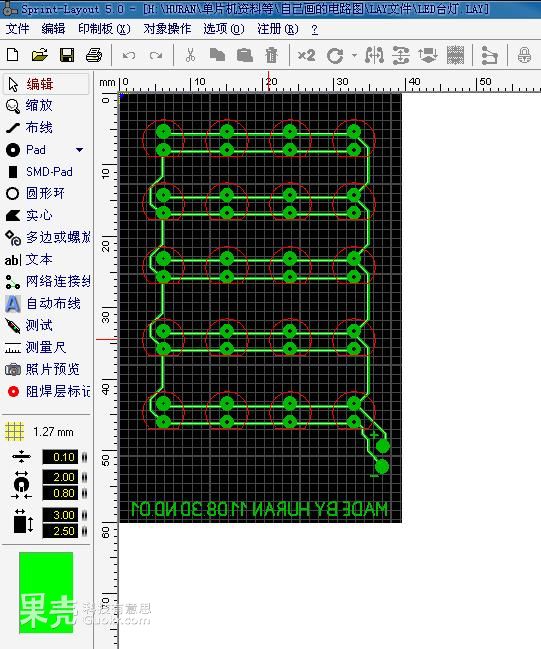Viewport: 541px width, 649px height.
Task: Click the New file icon in toolbar
Action: coord(13,55)
